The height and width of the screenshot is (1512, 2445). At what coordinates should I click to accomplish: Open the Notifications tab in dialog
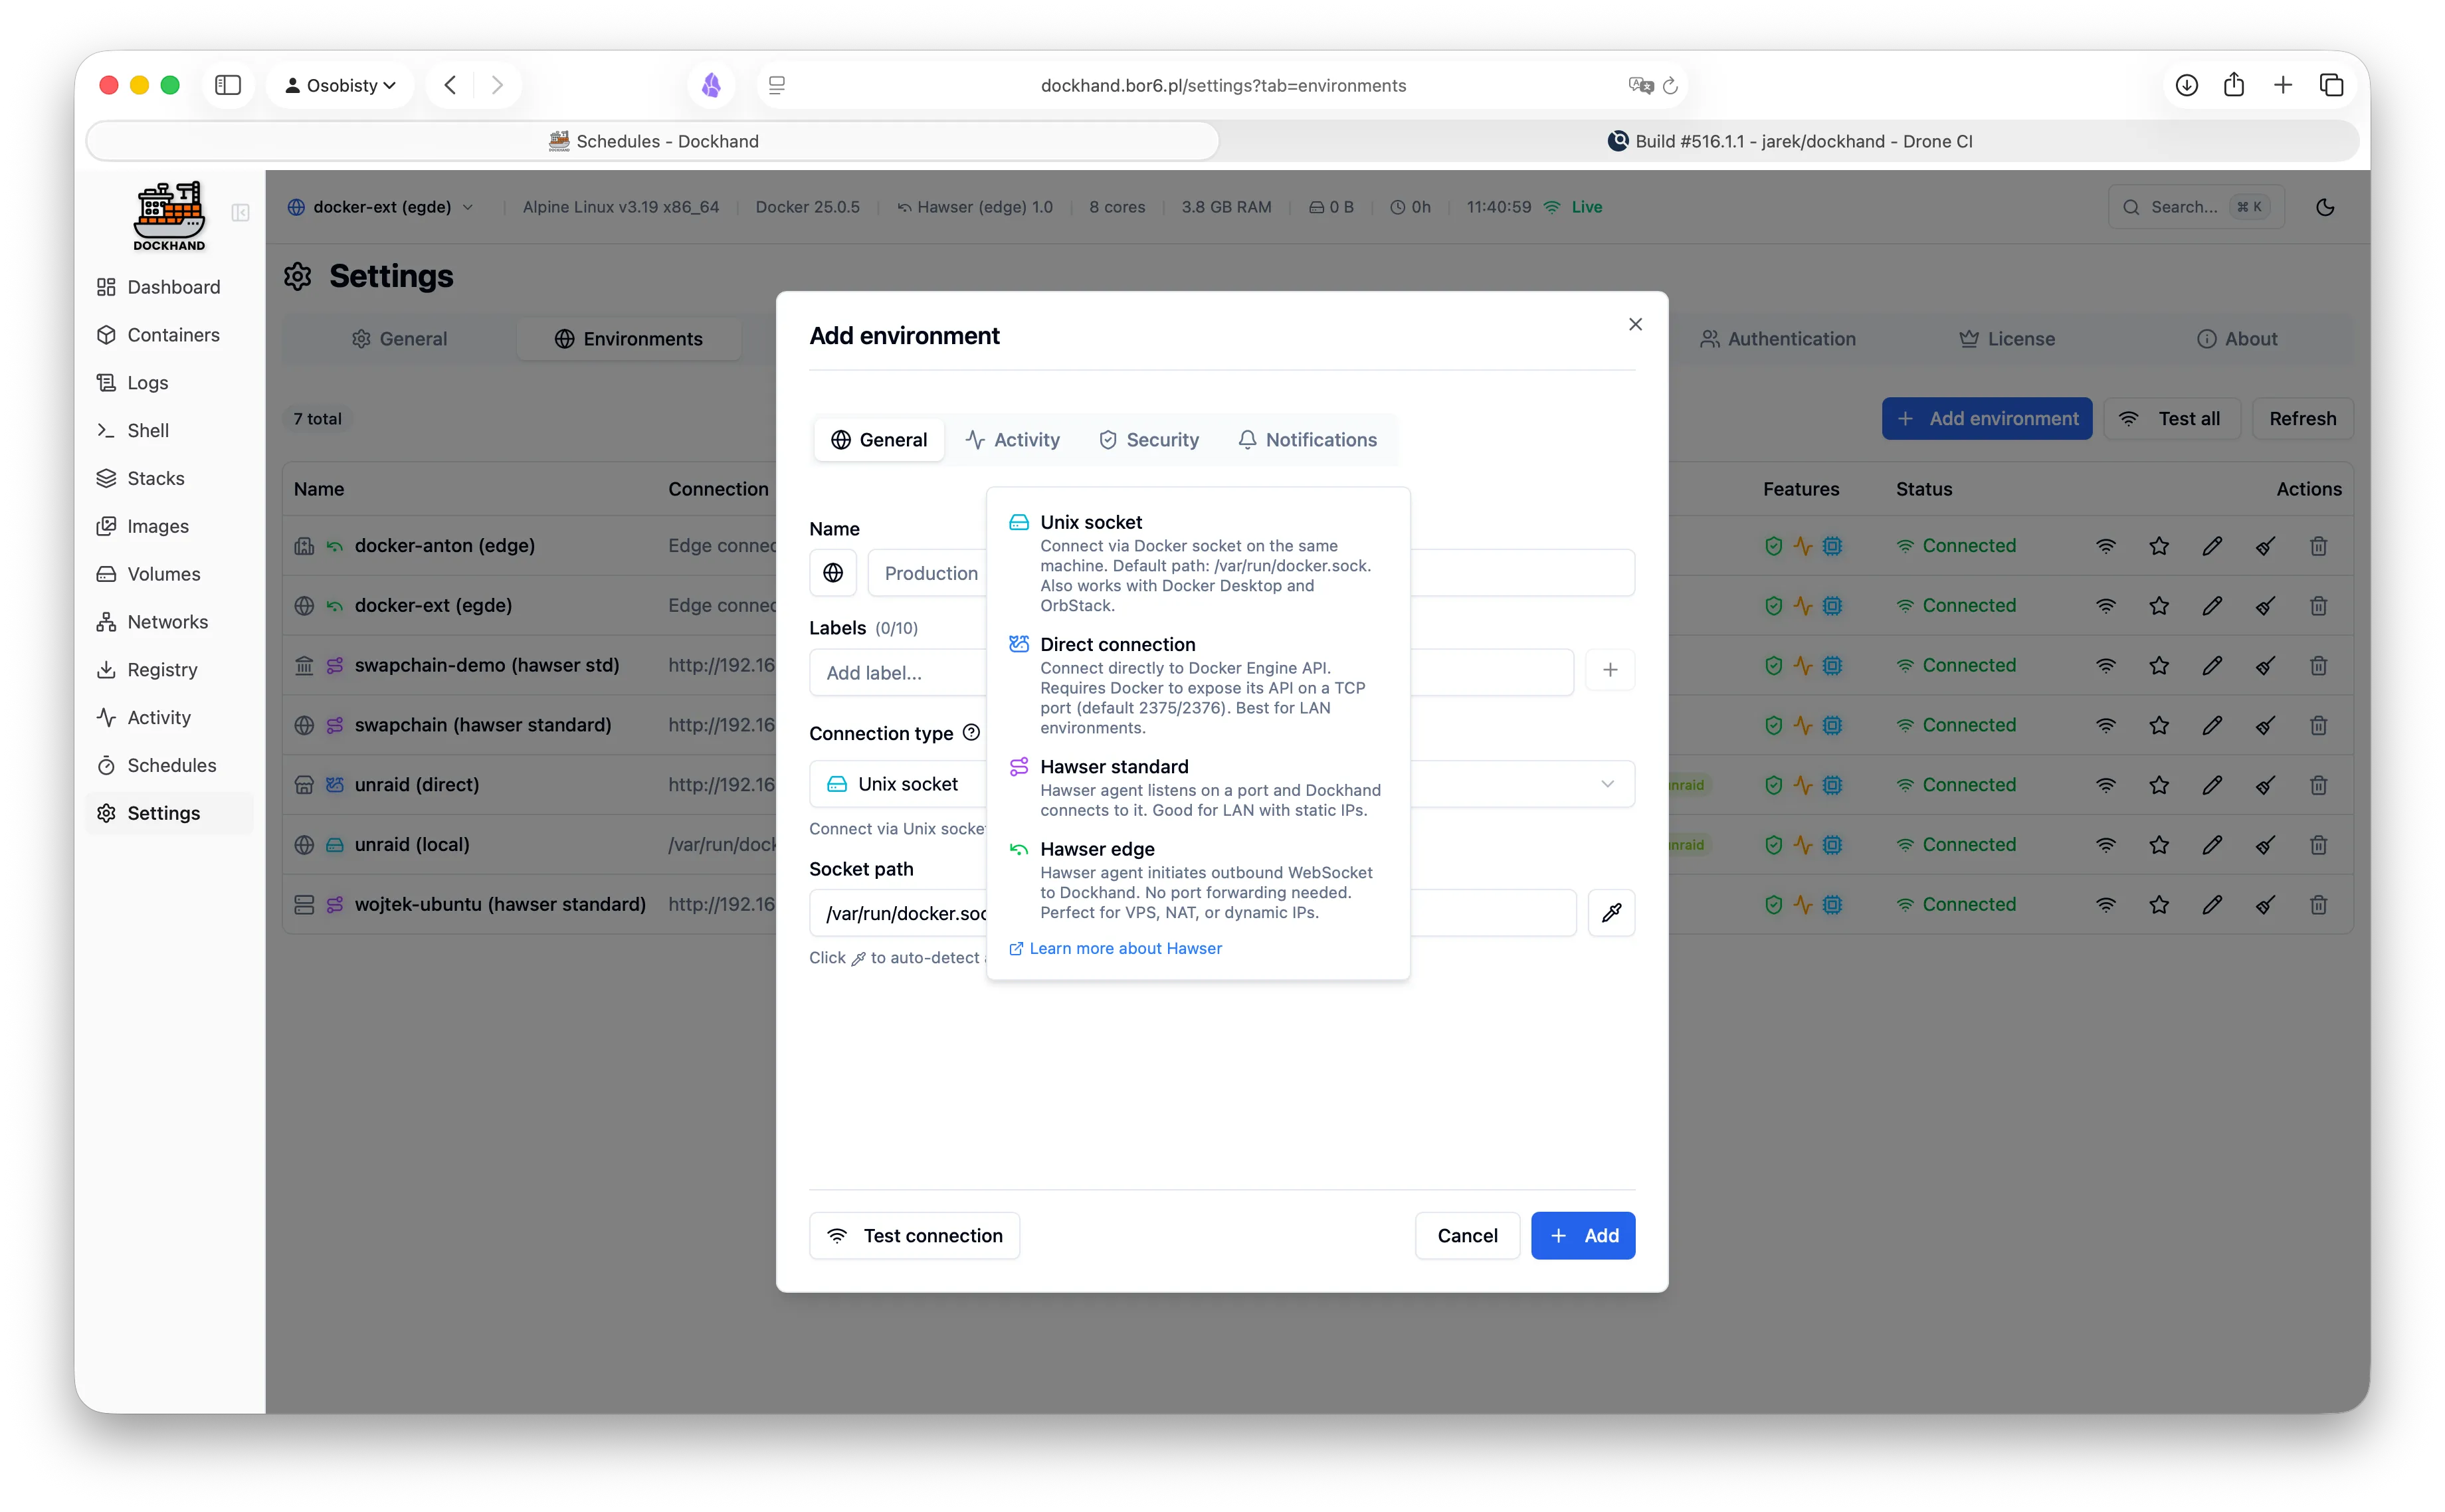click(x=1307, y=440)
